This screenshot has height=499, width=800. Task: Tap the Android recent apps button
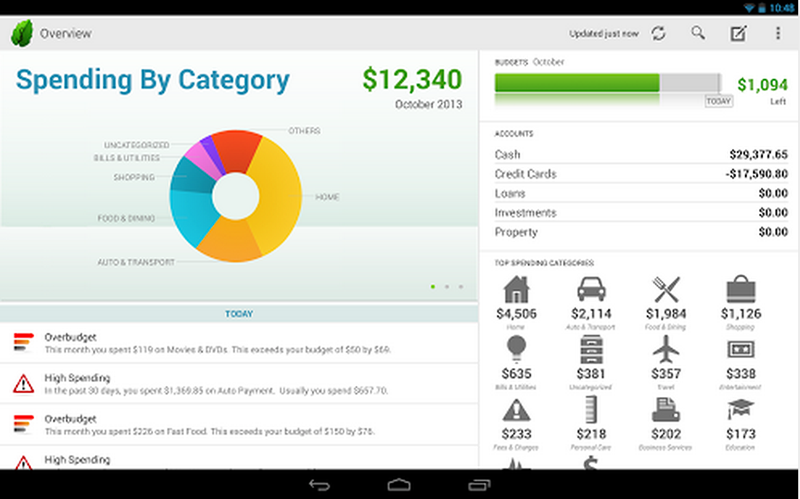[479, 485]
